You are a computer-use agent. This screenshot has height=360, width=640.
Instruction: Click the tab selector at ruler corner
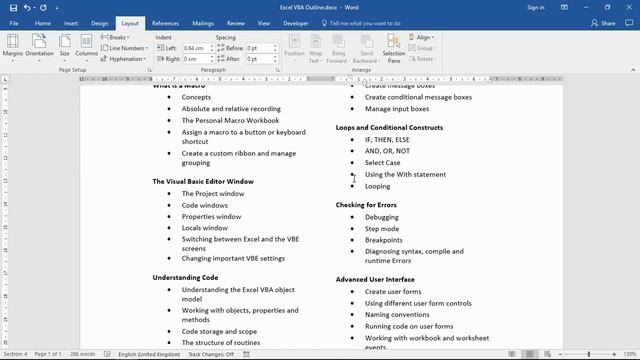(x=5, y=79)
